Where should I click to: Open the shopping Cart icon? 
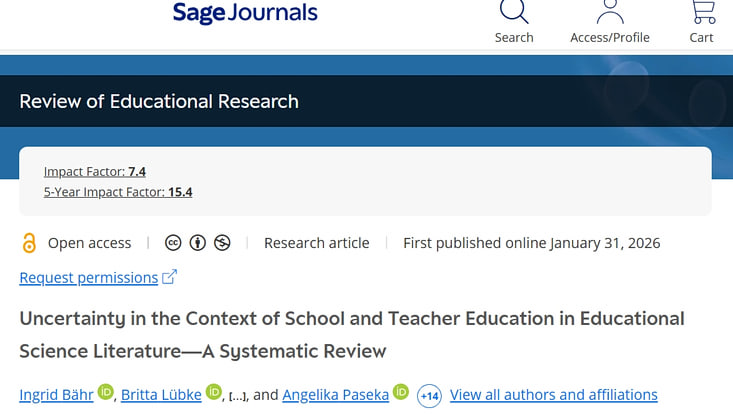(703, 11)
